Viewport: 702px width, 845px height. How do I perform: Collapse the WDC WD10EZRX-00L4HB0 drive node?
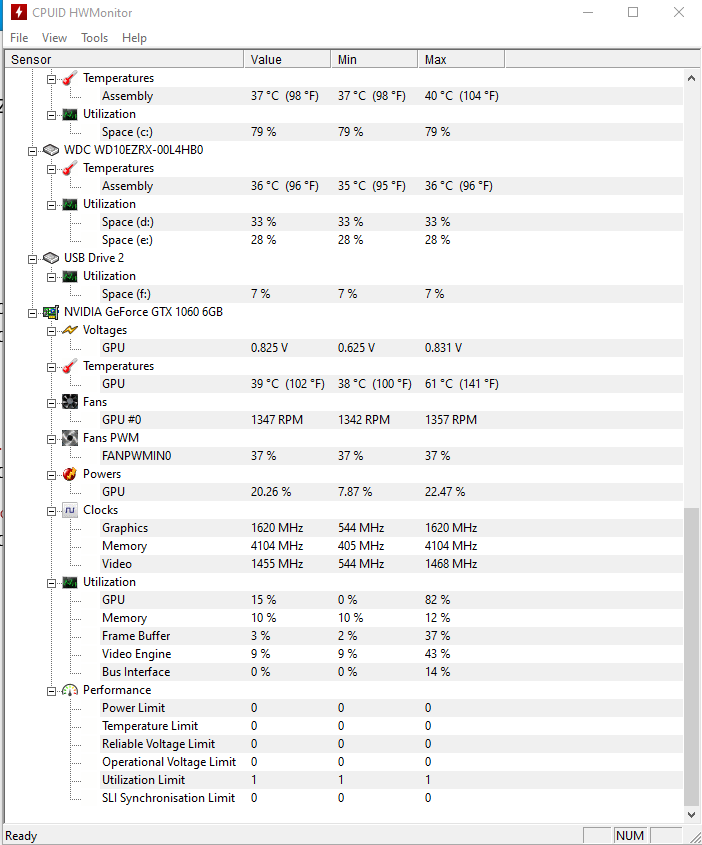coord(32,151)
